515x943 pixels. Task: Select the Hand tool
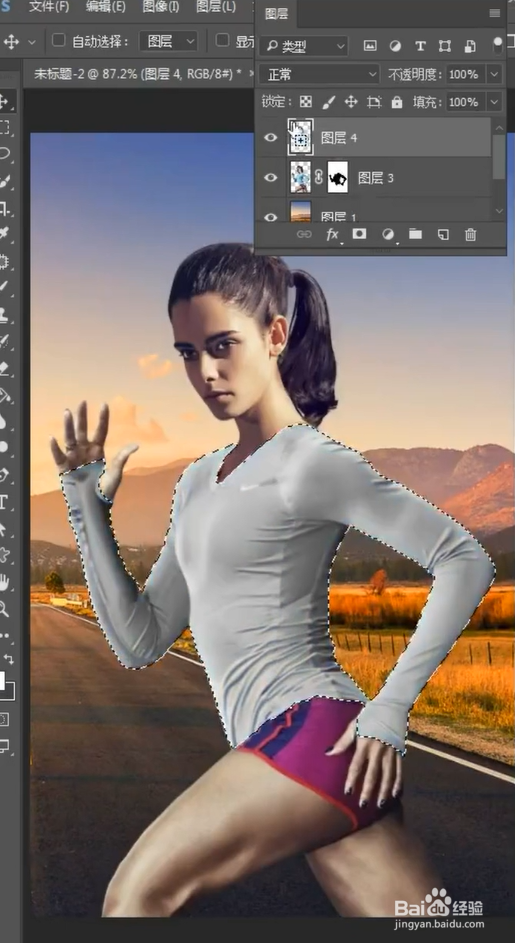[x=4, y=582]
